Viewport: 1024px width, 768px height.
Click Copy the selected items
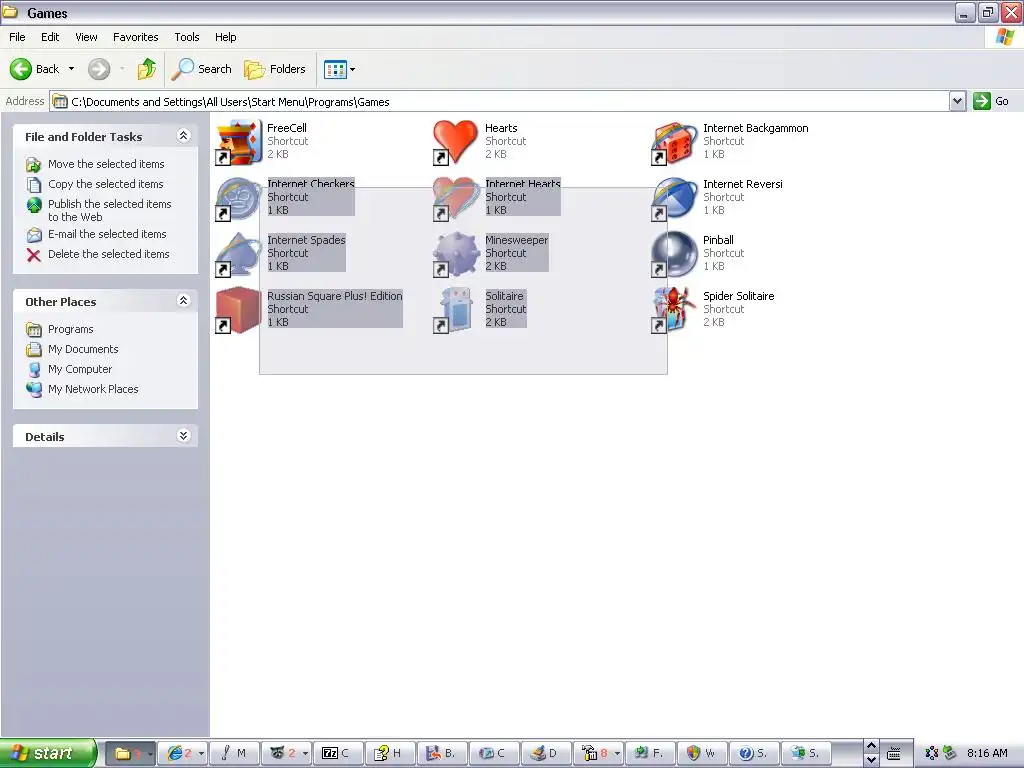coord(95,184)
